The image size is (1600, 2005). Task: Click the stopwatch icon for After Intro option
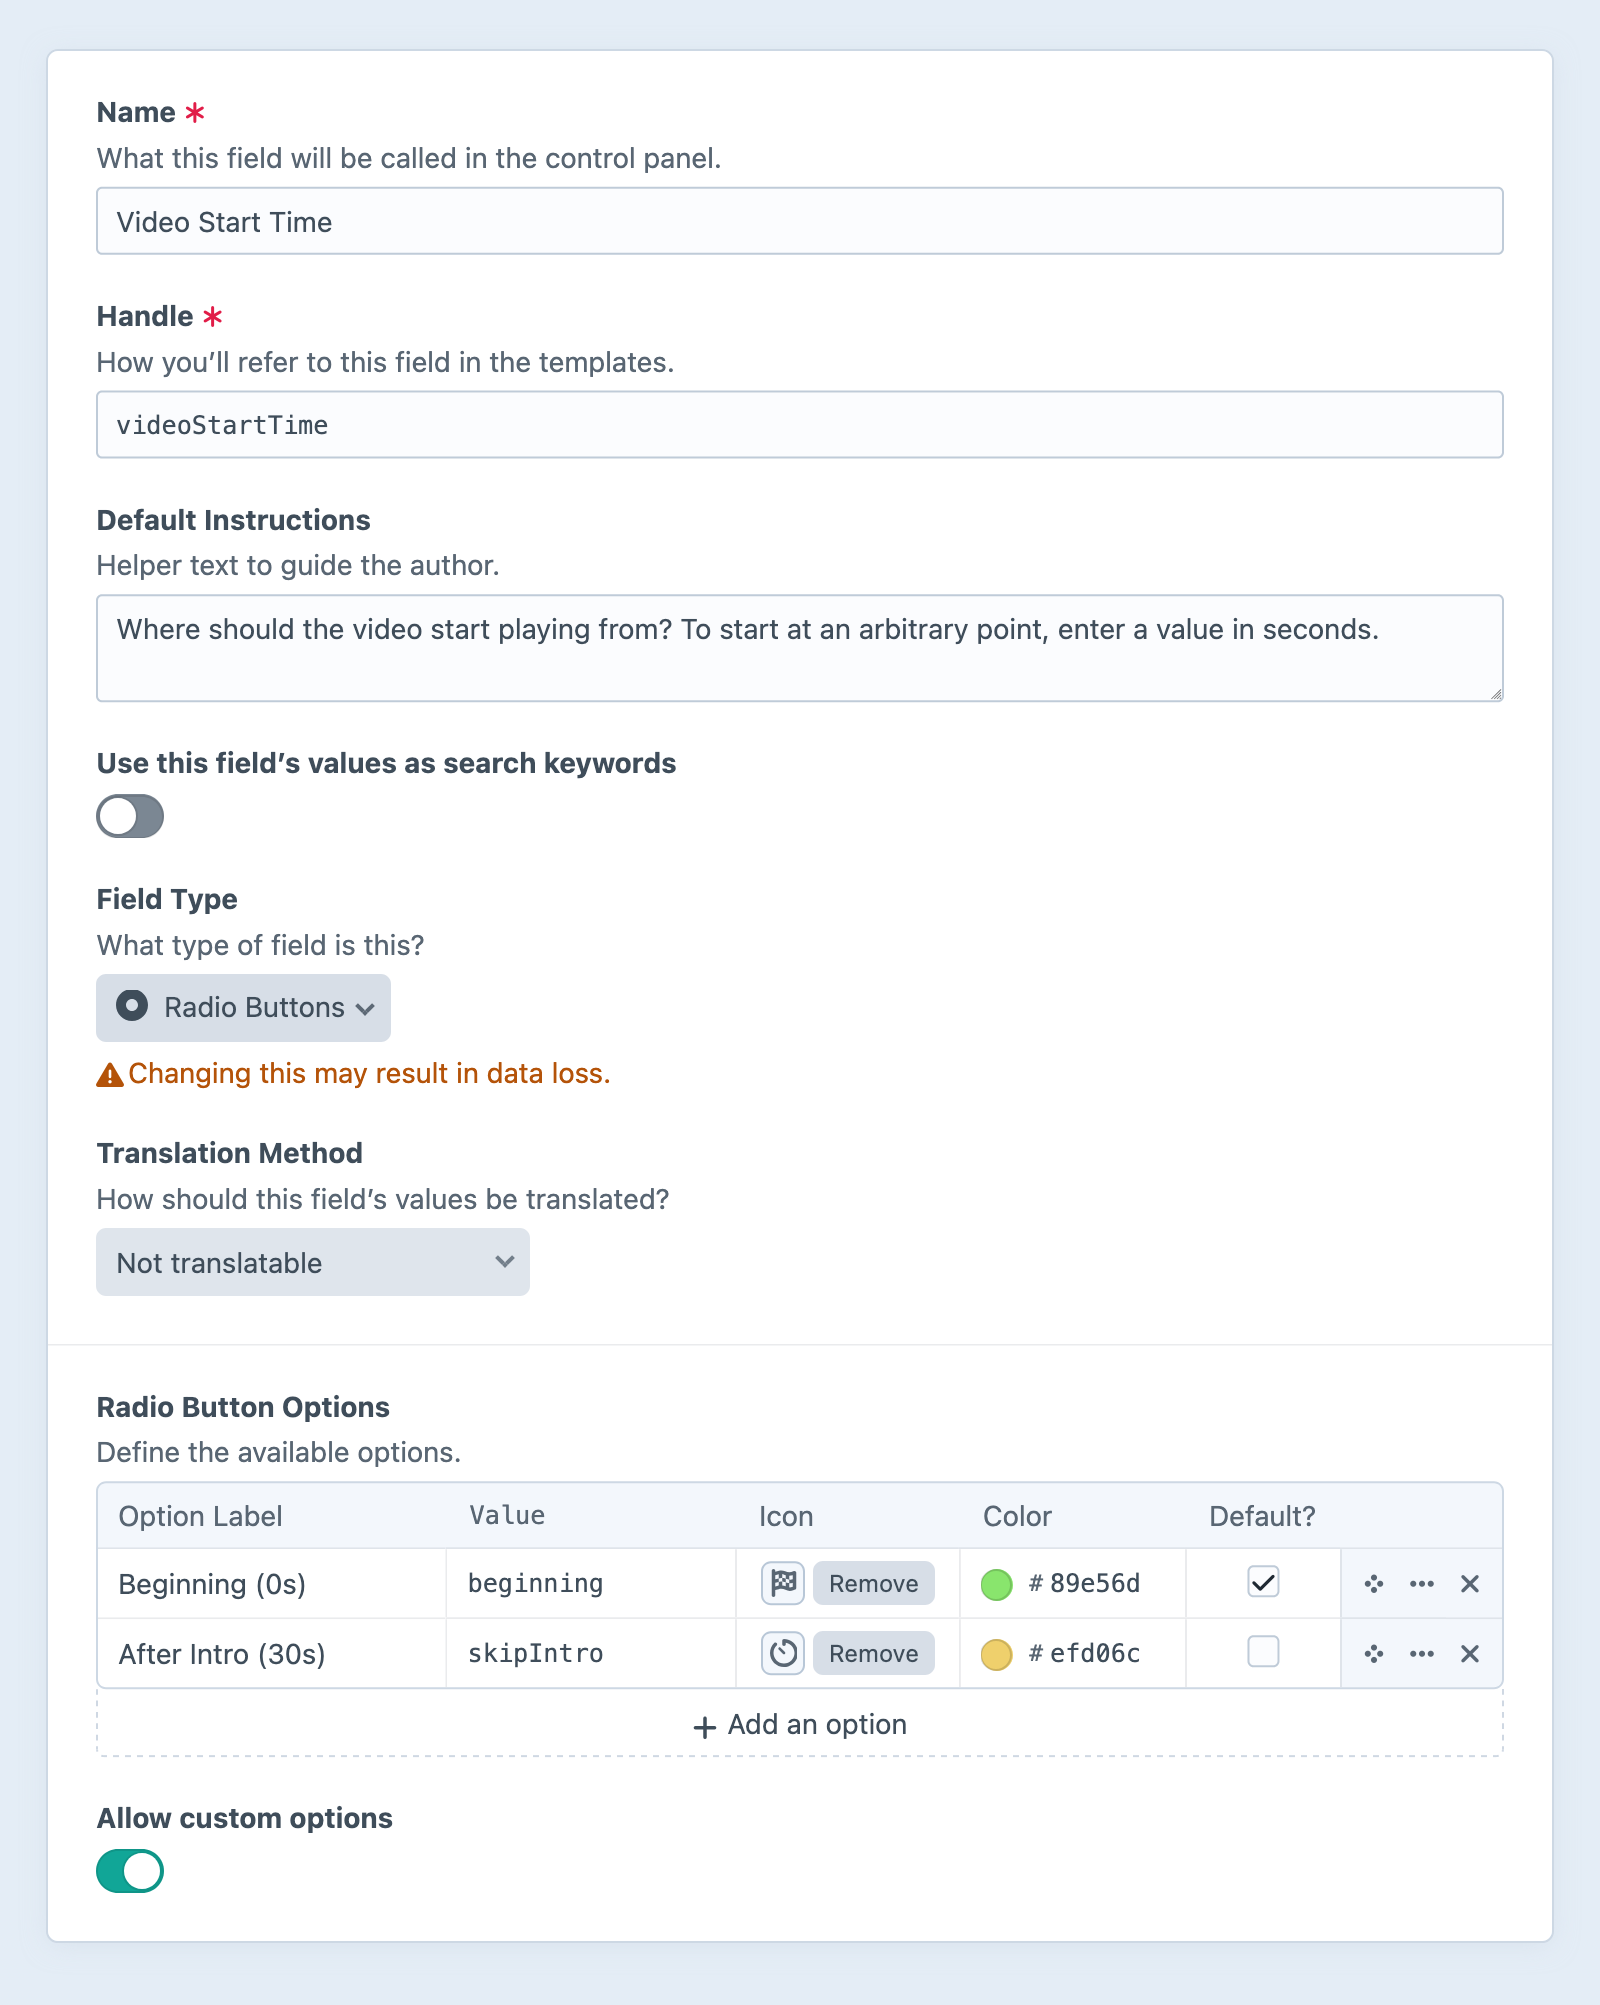point(781,1653)
